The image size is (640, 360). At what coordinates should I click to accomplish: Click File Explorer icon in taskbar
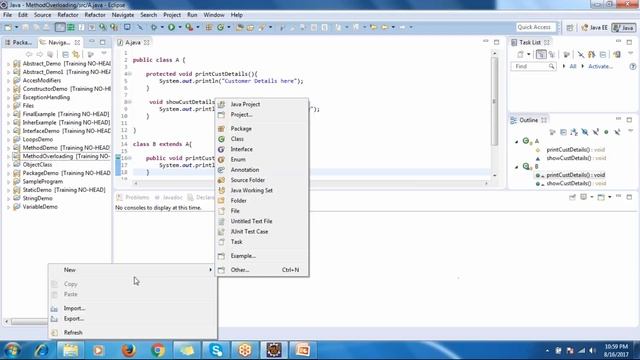pyautogui.click(x=71, y=350)
